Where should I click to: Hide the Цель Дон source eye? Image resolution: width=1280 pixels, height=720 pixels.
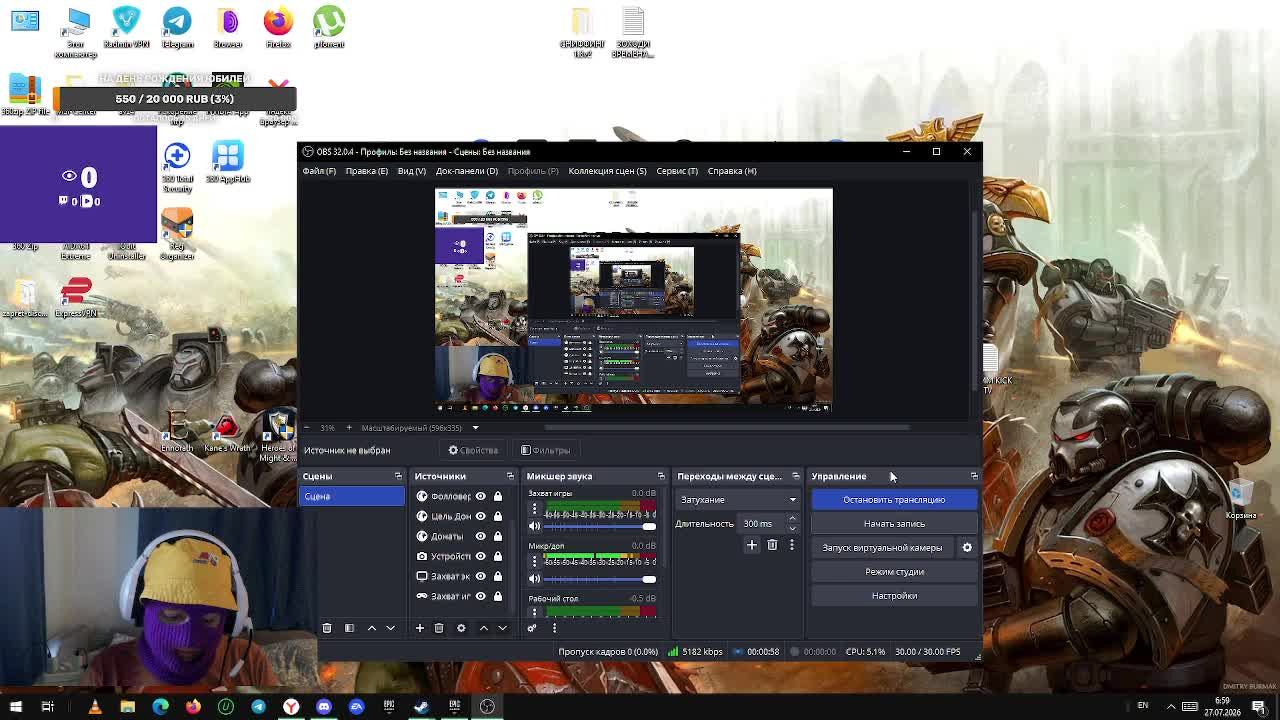pos(480,516)
